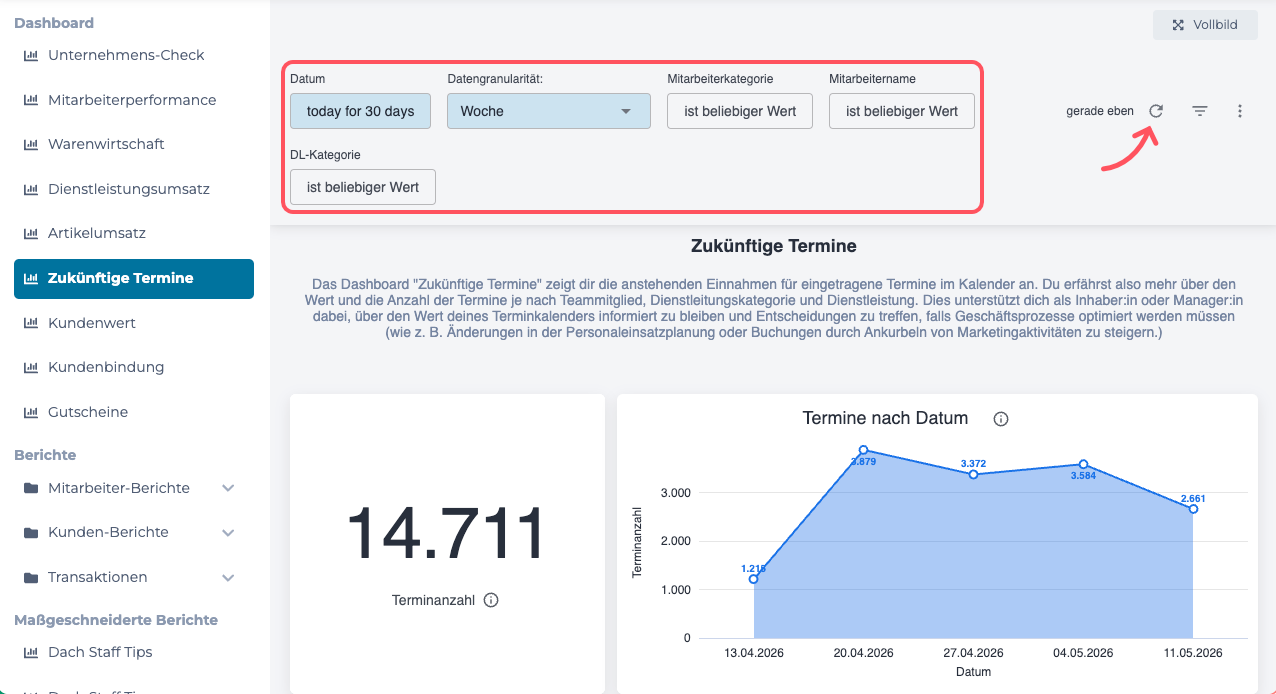Click the Mitarbeiter-Berichte folder icon
The height and width of the screenshot is (694, 1276).
pos(30,488)
